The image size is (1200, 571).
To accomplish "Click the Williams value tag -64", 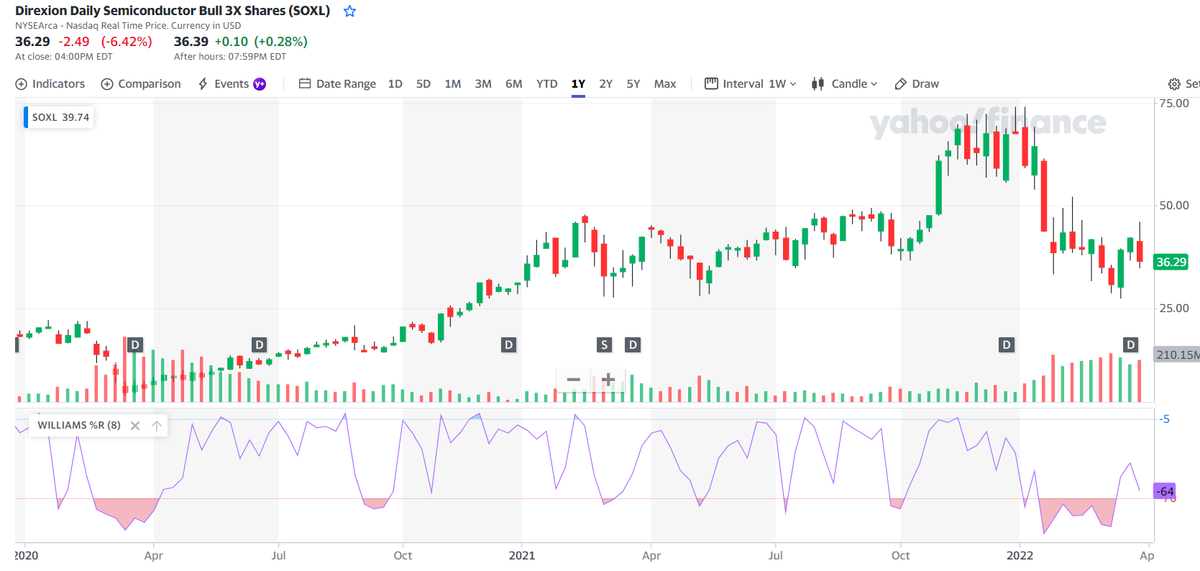I will [x=1165, y=492].
